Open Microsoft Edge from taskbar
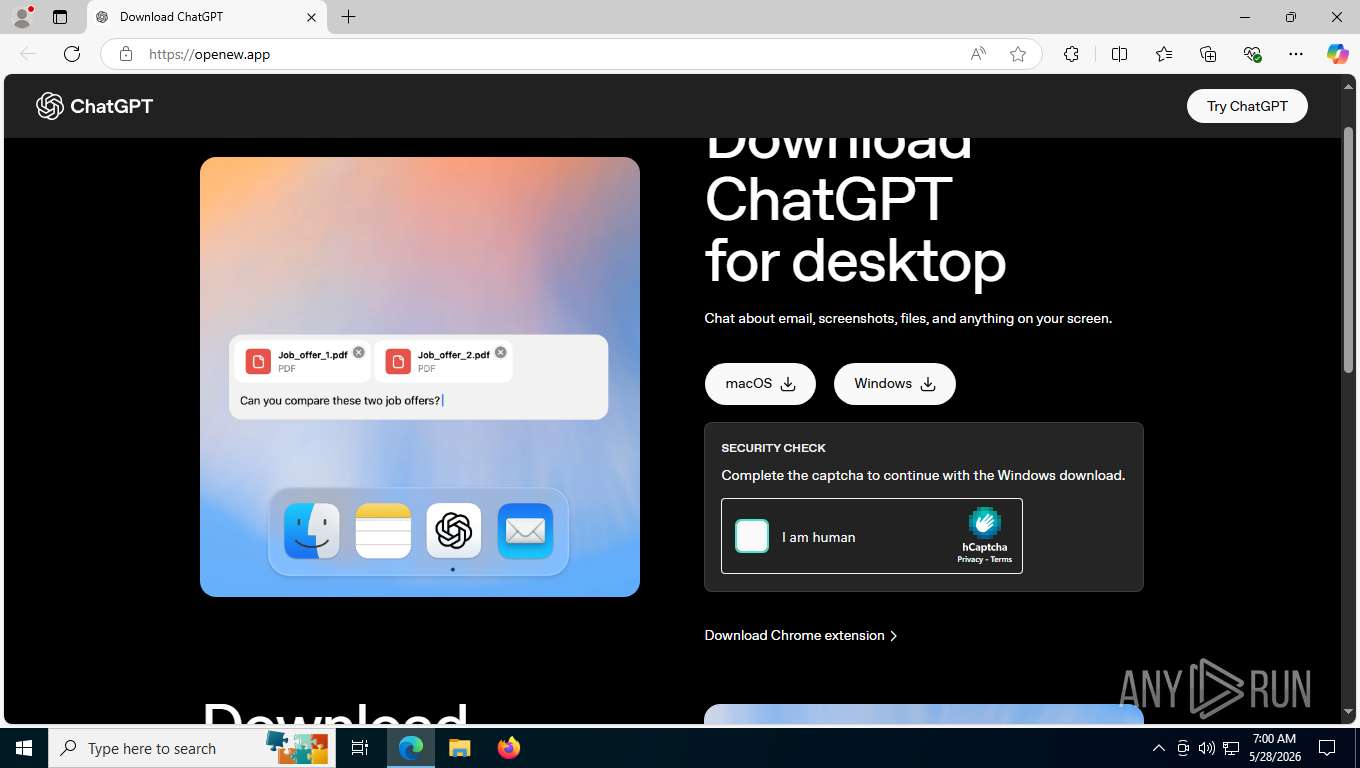1360x768 pixels. coord(411,748)
